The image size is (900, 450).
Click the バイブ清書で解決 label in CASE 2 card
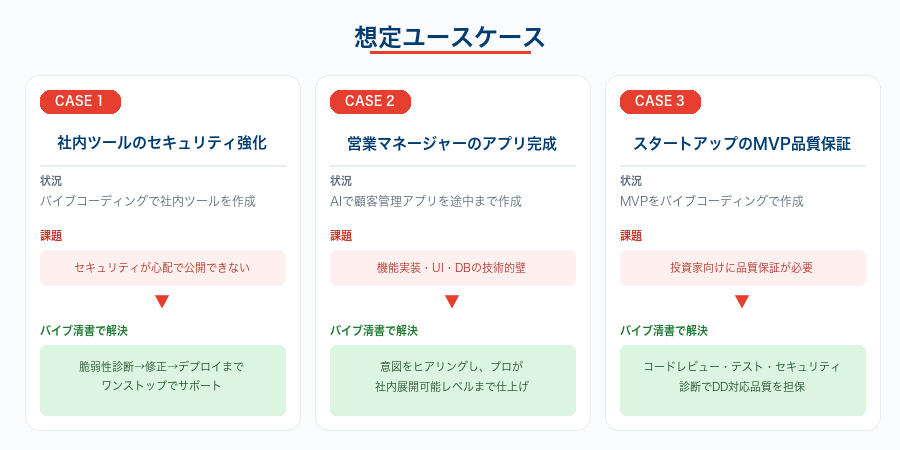374,330
